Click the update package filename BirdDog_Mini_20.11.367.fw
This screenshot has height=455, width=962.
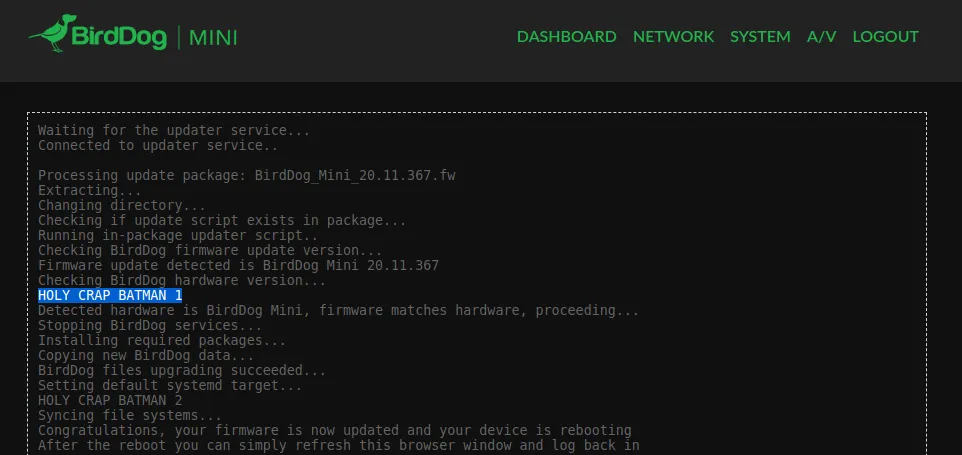point(355,175)
